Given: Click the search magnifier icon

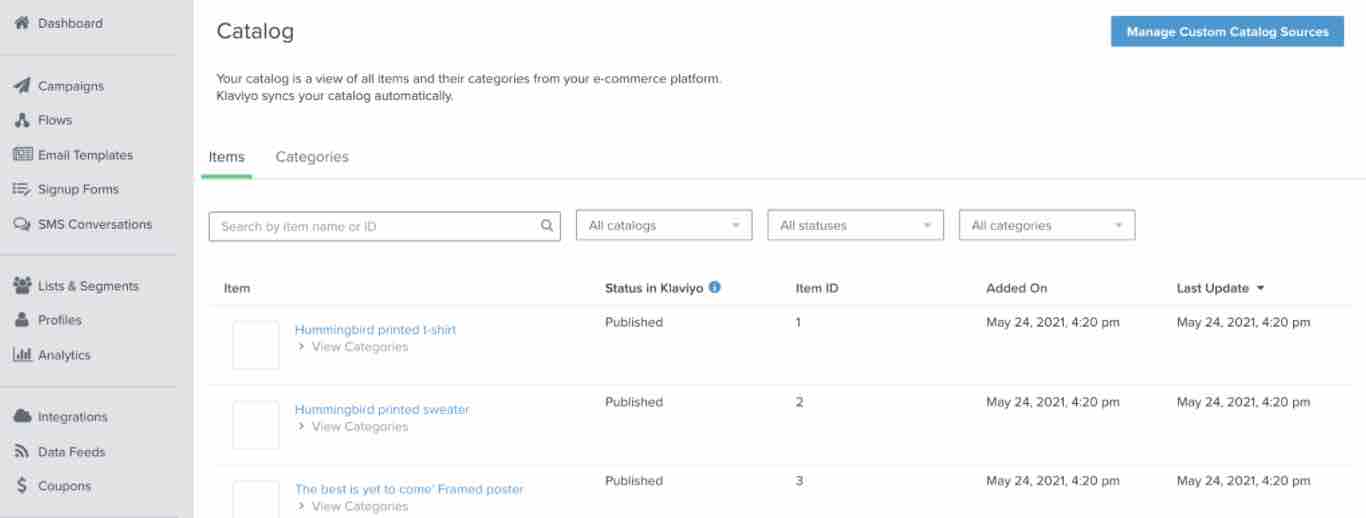Looking at the screenshot, I should coord(547,226).
